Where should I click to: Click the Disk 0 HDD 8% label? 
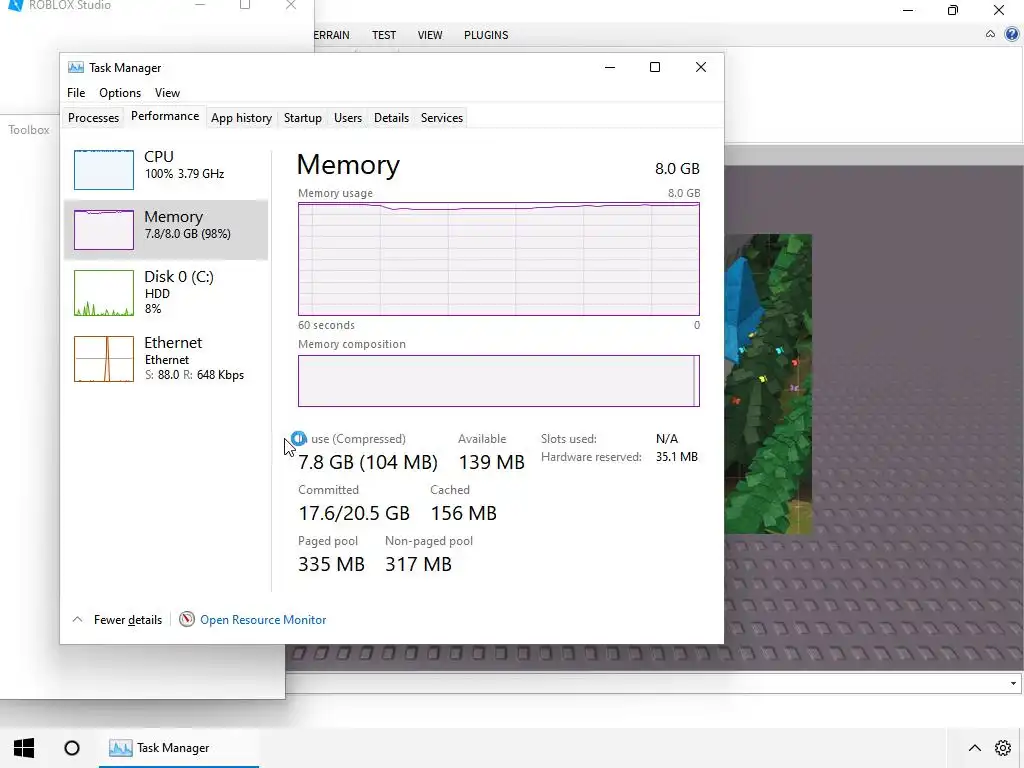coord(179,292)
